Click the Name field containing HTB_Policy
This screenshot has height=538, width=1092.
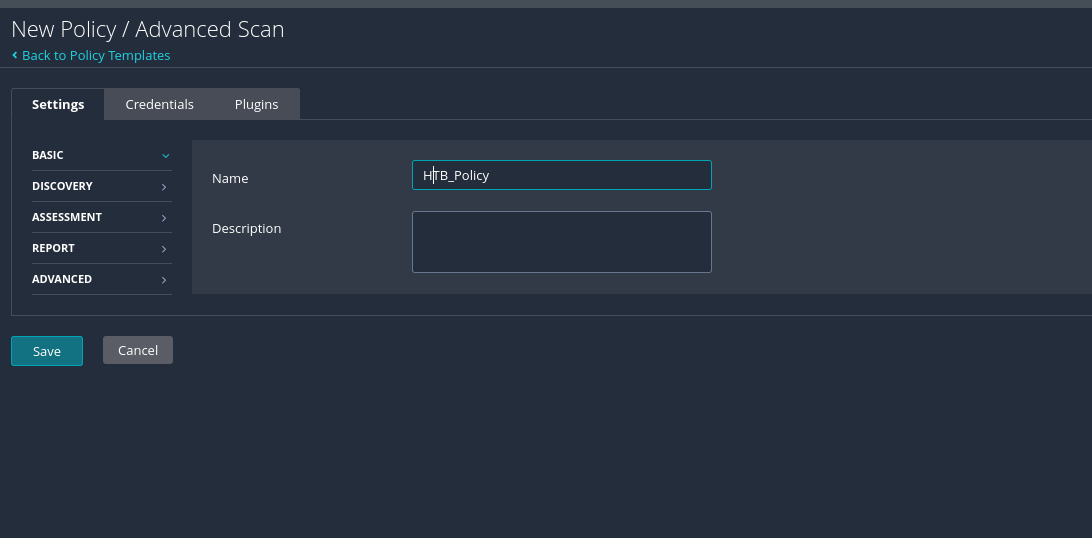tap(561, 175)
